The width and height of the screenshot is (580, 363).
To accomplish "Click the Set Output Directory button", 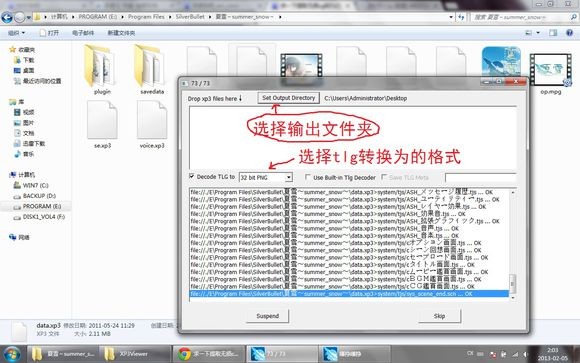I will [x=289, y=98].
